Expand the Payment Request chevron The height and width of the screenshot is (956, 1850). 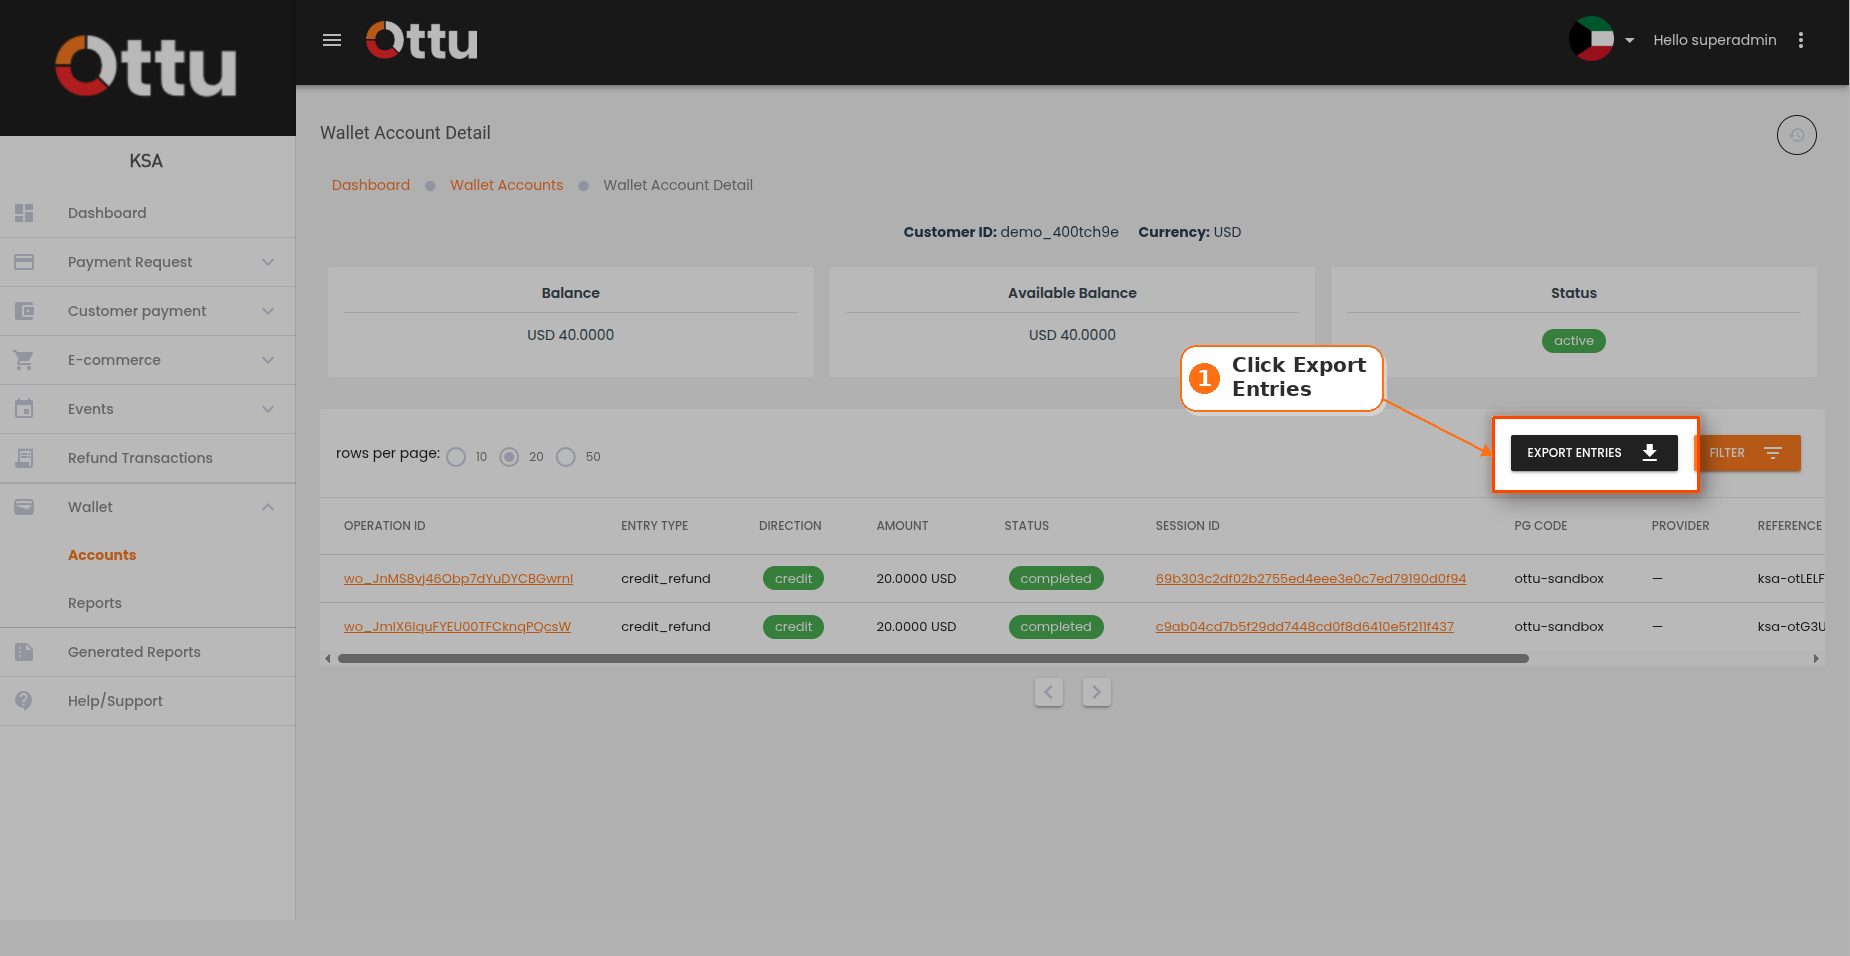pyautogui.click(x=268, y=262)
